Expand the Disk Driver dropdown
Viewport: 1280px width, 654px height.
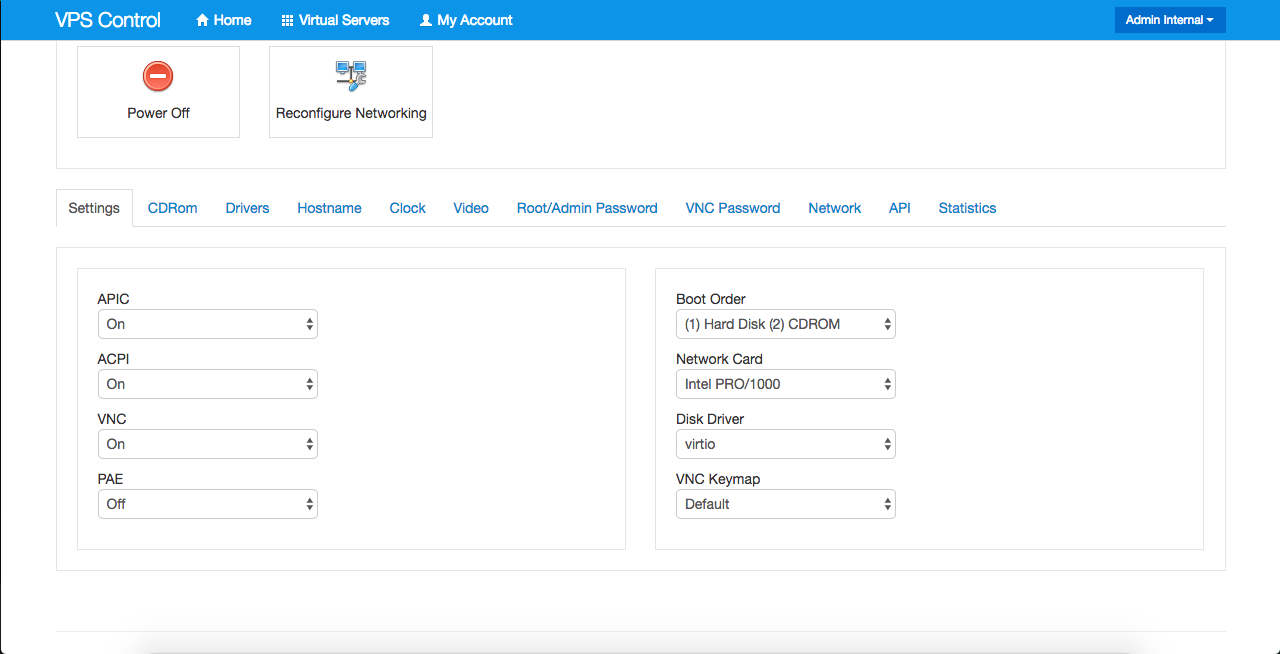point(786,444)
